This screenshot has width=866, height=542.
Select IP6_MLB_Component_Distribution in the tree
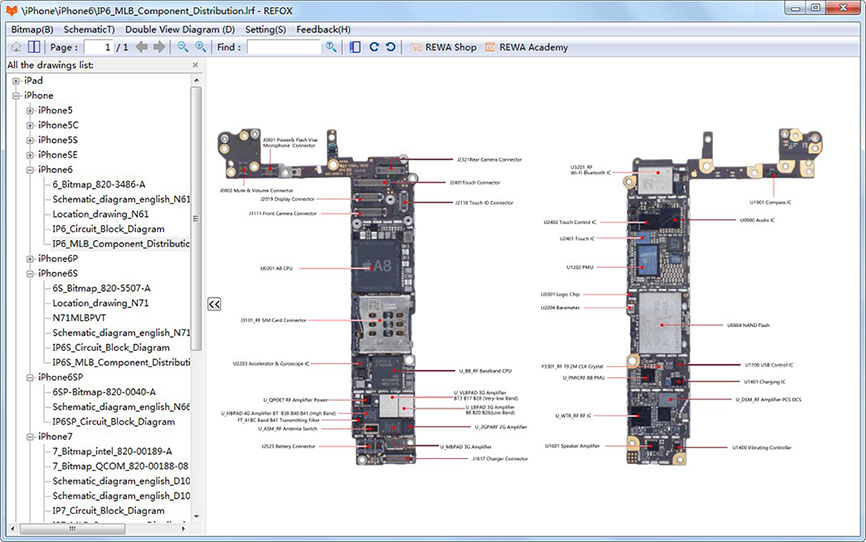pos(121,244)
